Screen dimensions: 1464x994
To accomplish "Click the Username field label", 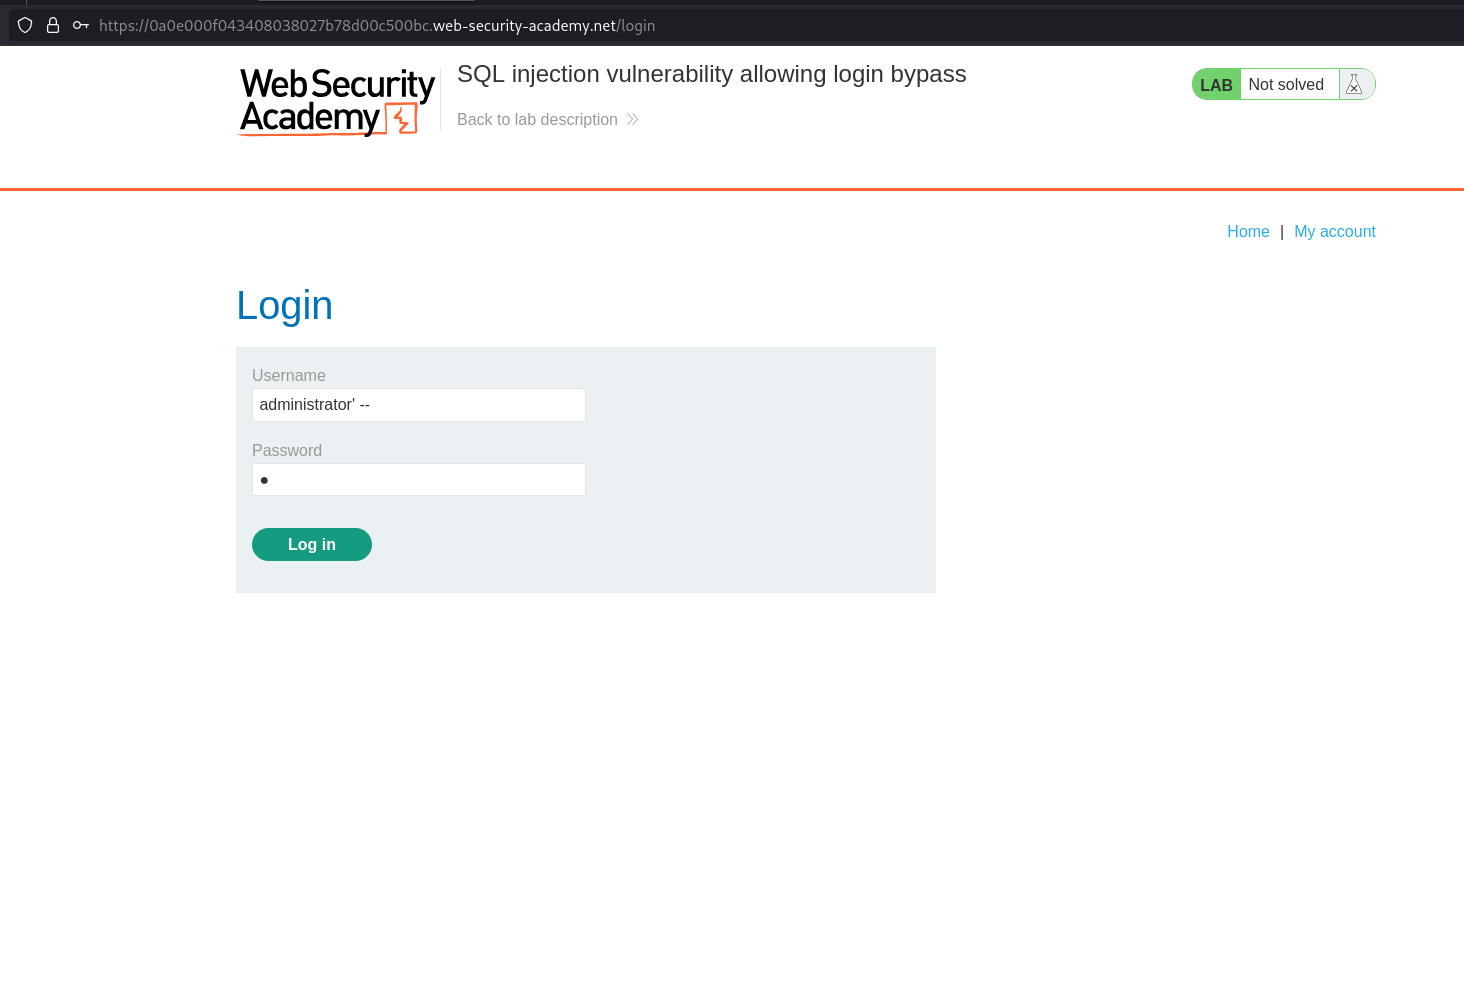I will tap(288, 376).
